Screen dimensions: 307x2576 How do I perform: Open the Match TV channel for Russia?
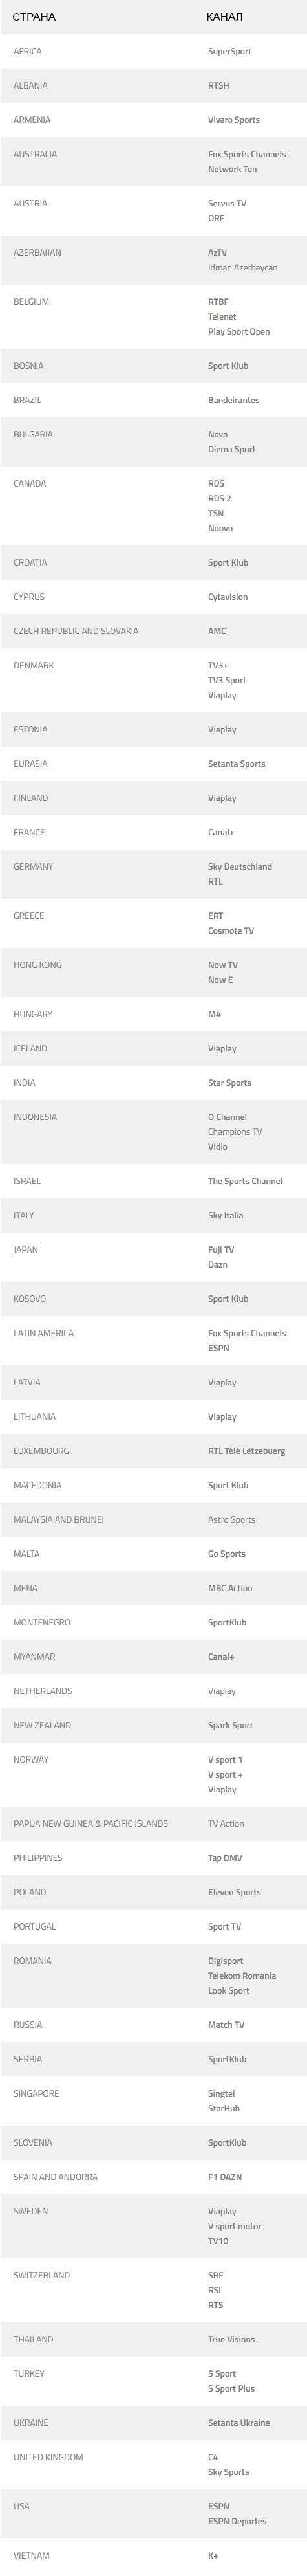226,2025
